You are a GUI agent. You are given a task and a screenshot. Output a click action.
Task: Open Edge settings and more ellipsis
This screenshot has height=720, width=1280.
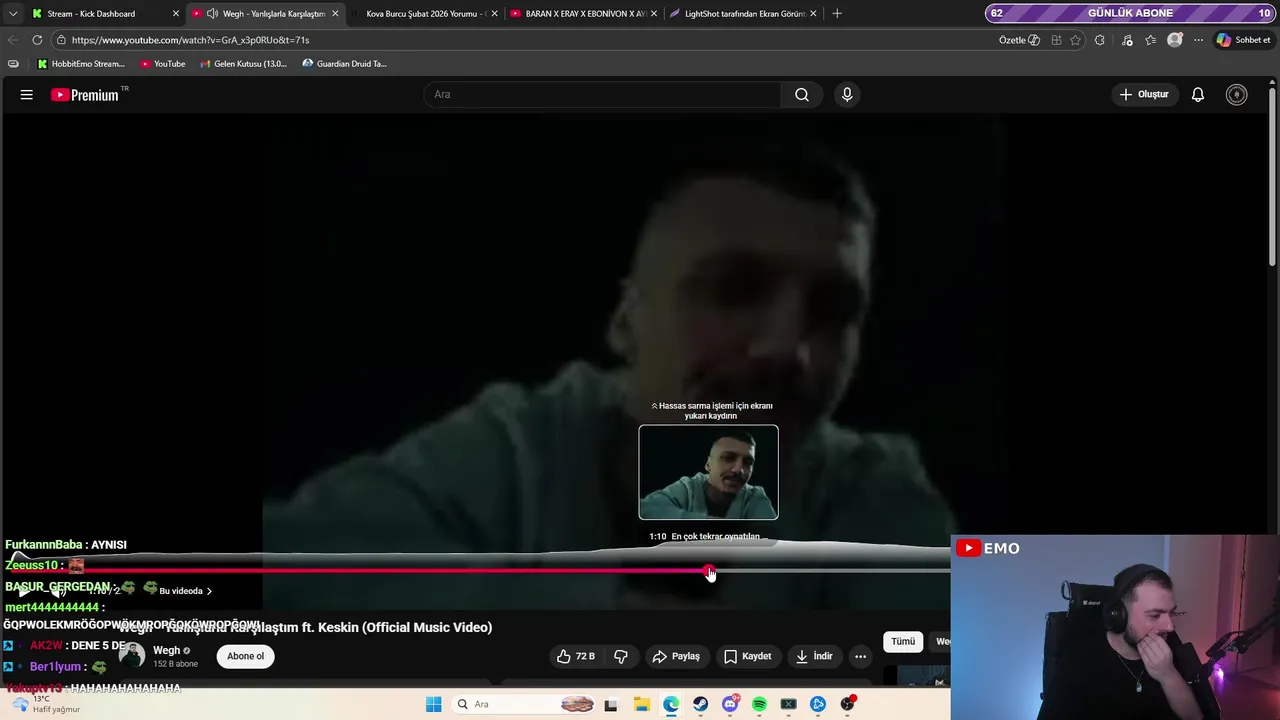click(x=1198, y=40)
